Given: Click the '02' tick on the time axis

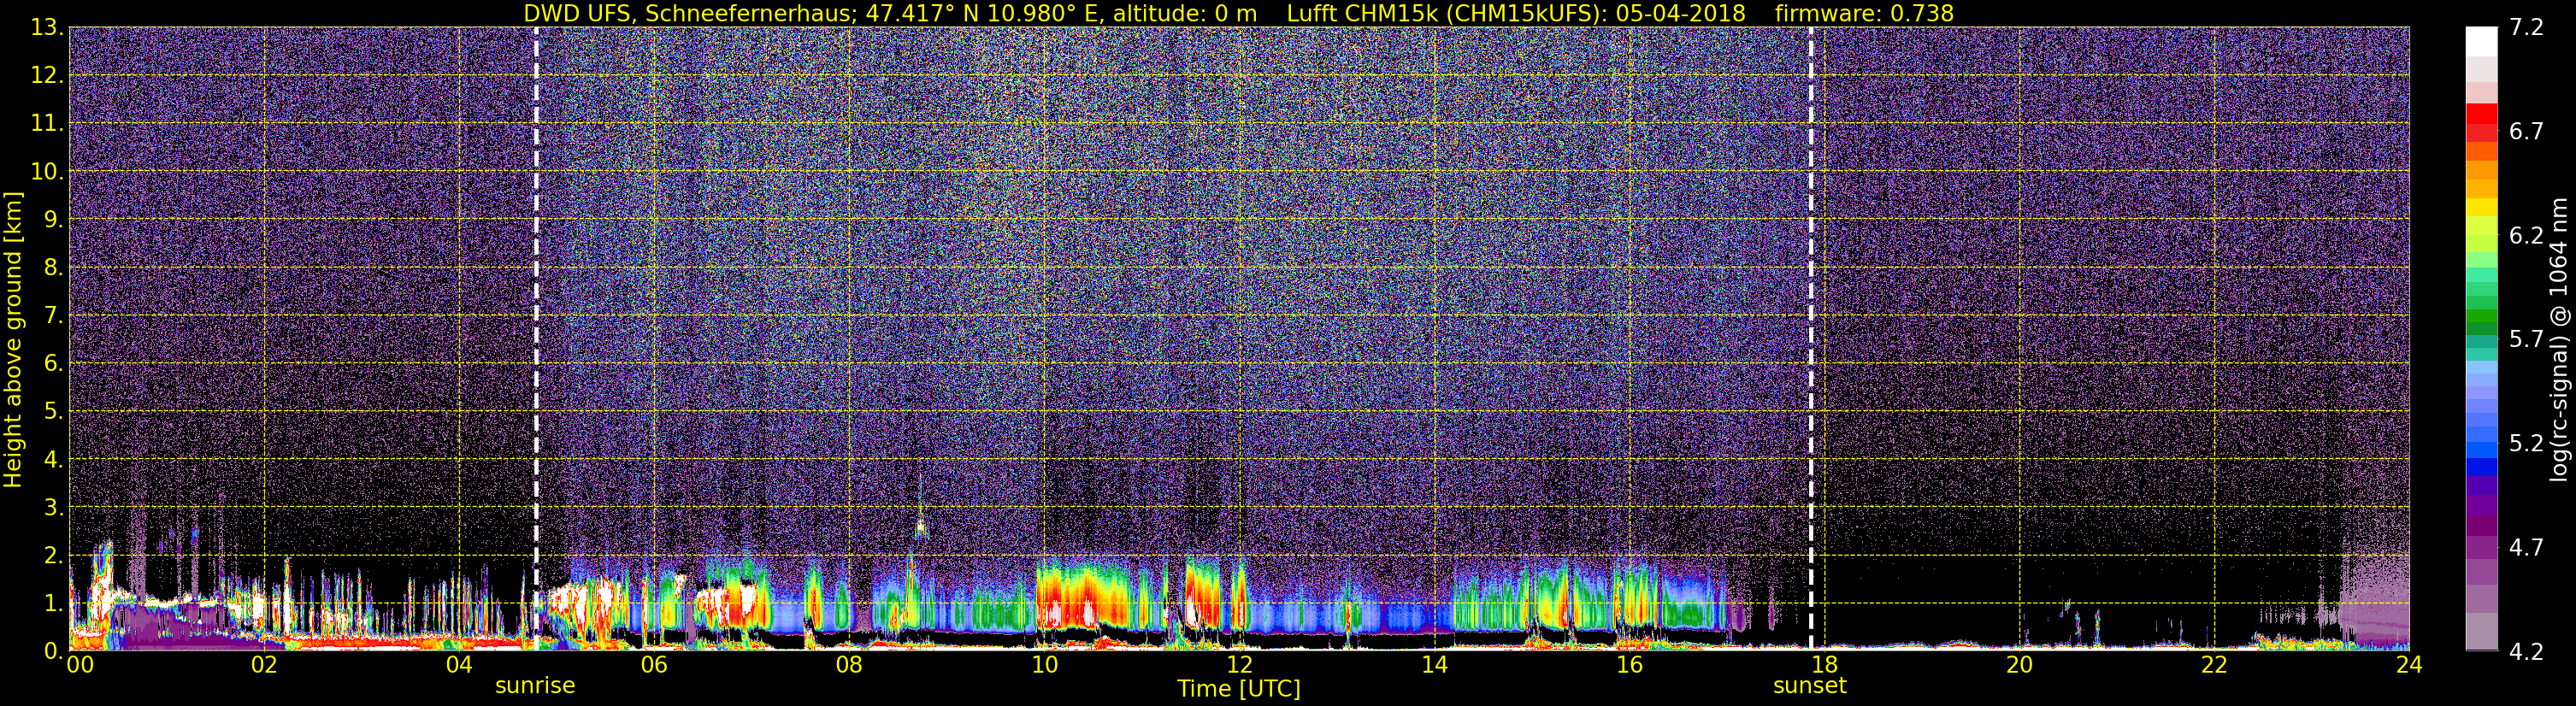Looking at the screenshot, I should tap(263, 665).
